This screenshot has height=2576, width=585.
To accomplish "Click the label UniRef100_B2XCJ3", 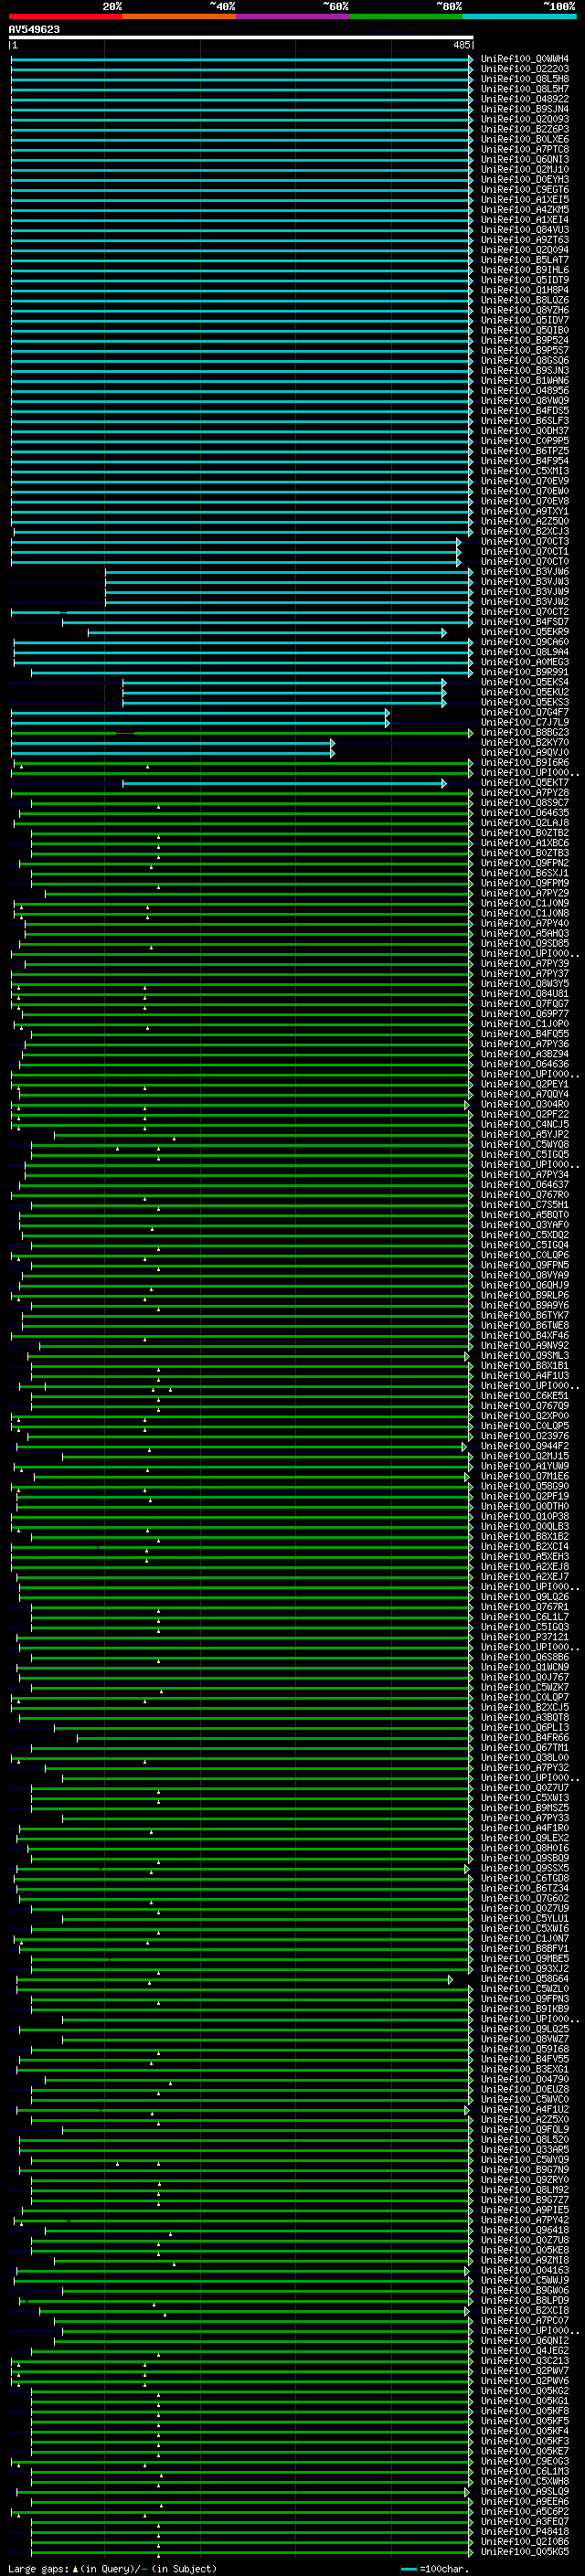I will 525,531.
